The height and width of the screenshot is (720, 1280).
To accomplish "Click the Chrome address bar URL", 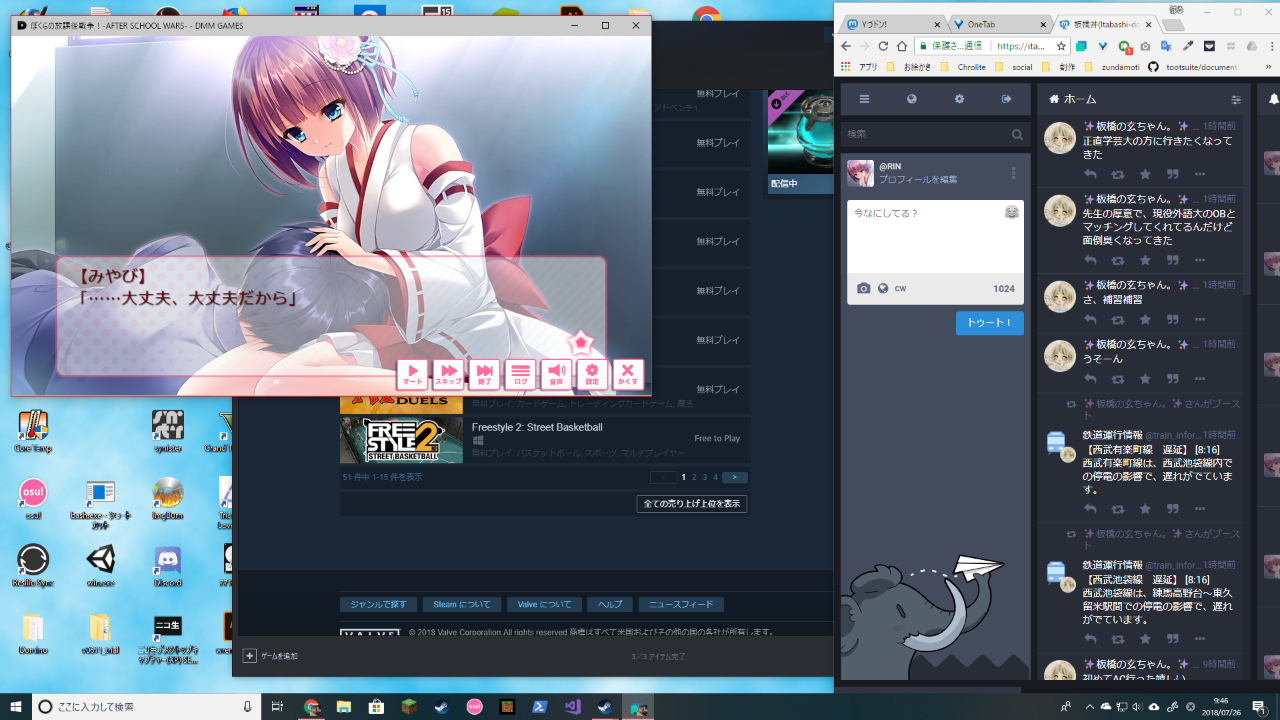I will click(x=1021, y=46).
